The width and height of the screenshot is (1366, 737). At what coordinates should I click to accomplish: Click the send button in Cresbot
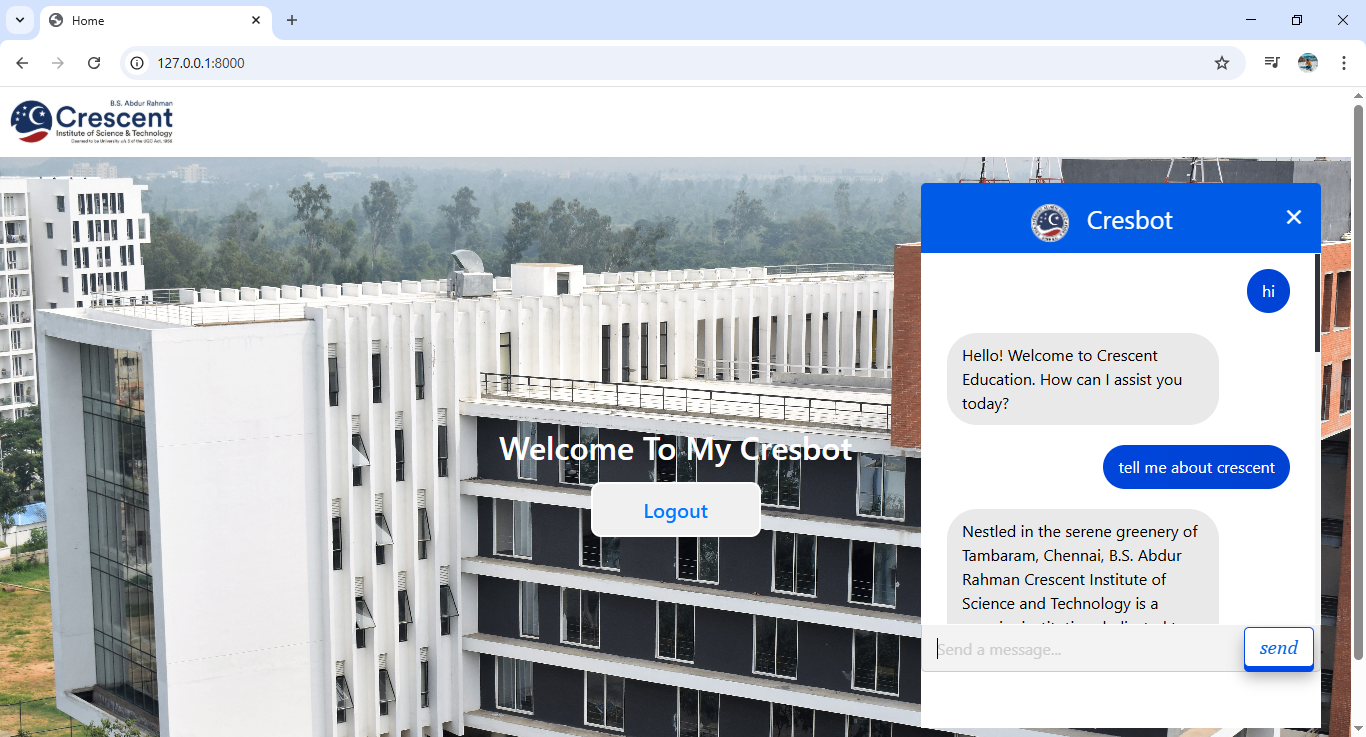[x=1278, y=648]
